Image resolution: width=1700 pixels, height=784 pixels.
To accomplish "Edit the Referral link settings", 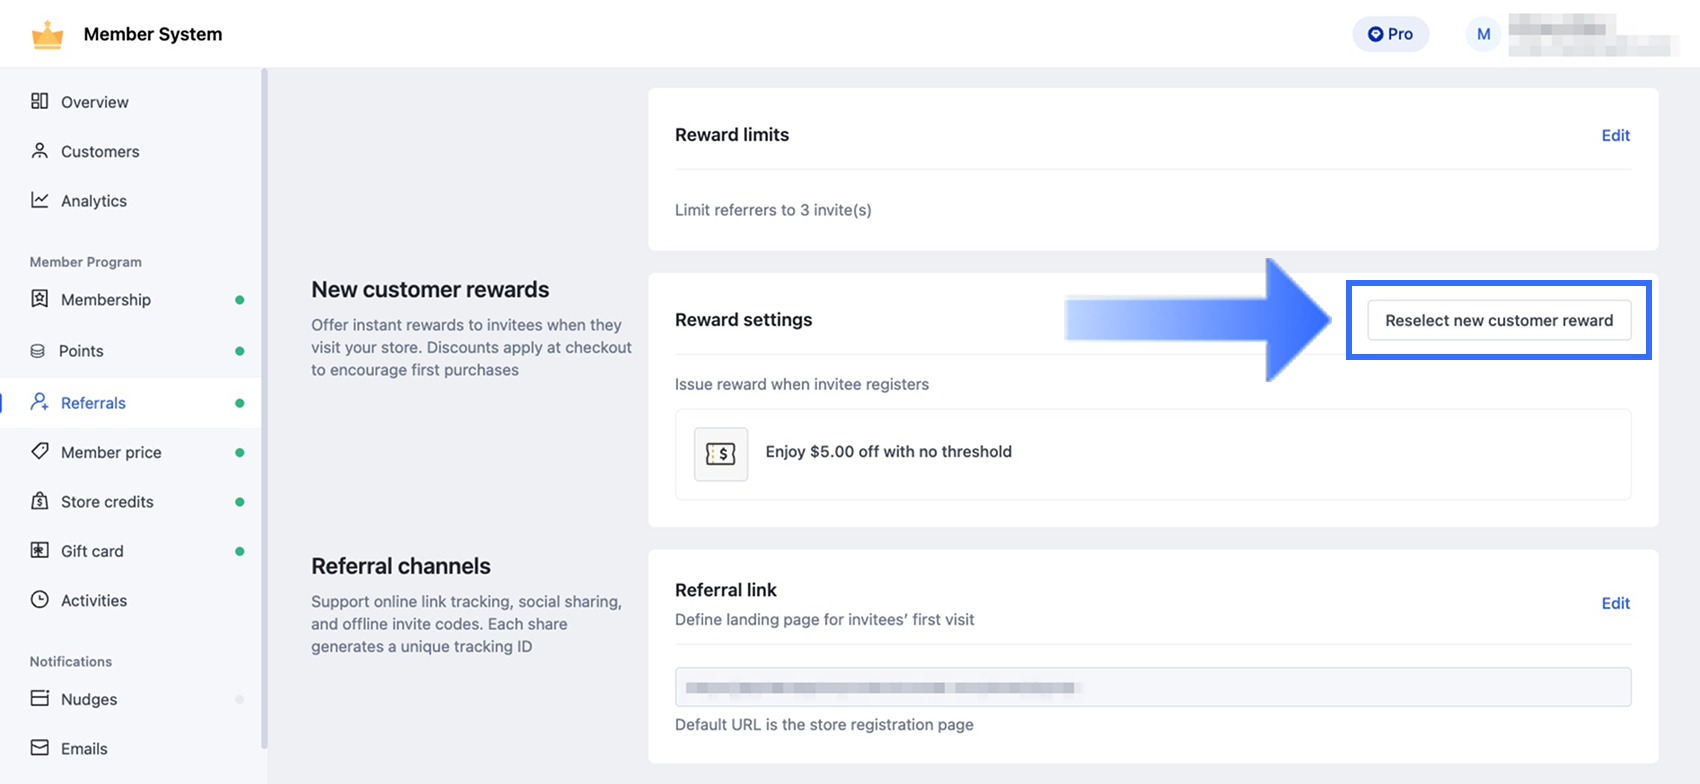I will pyautogui.click(x=1615, y=603).
